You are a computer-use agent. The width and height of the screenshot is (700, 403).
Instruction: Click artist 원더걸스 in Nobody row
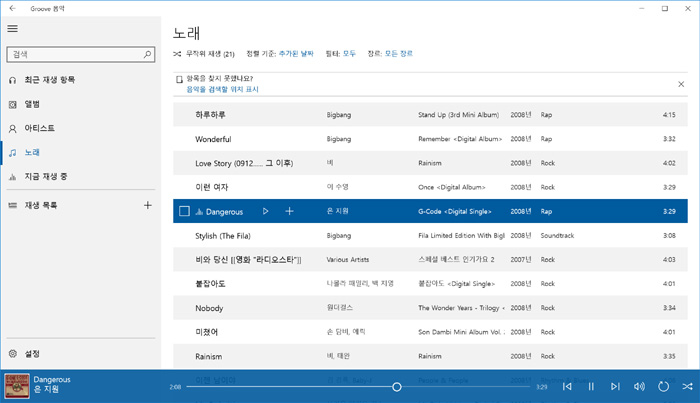coord(339,307)
